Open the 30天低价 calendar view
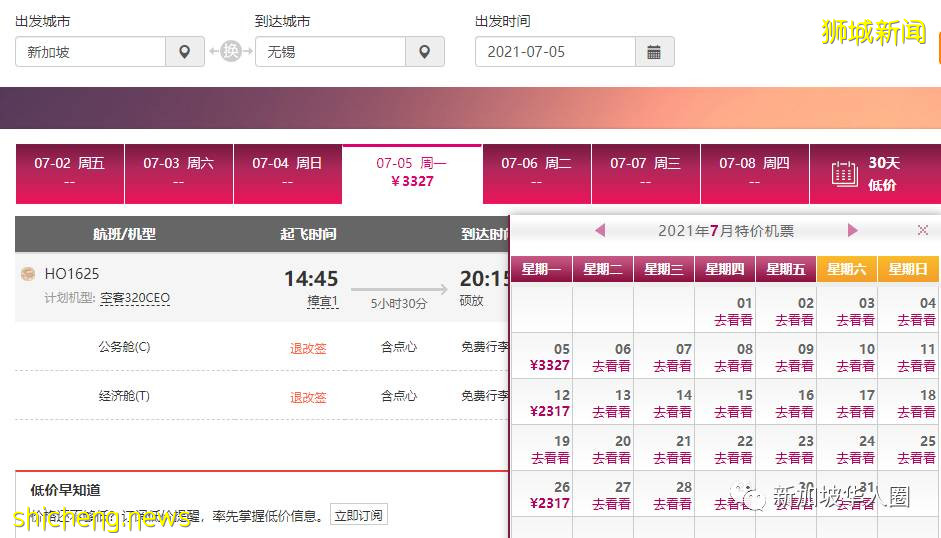Viewport: 941px width, 538px height. coord(867,174)
